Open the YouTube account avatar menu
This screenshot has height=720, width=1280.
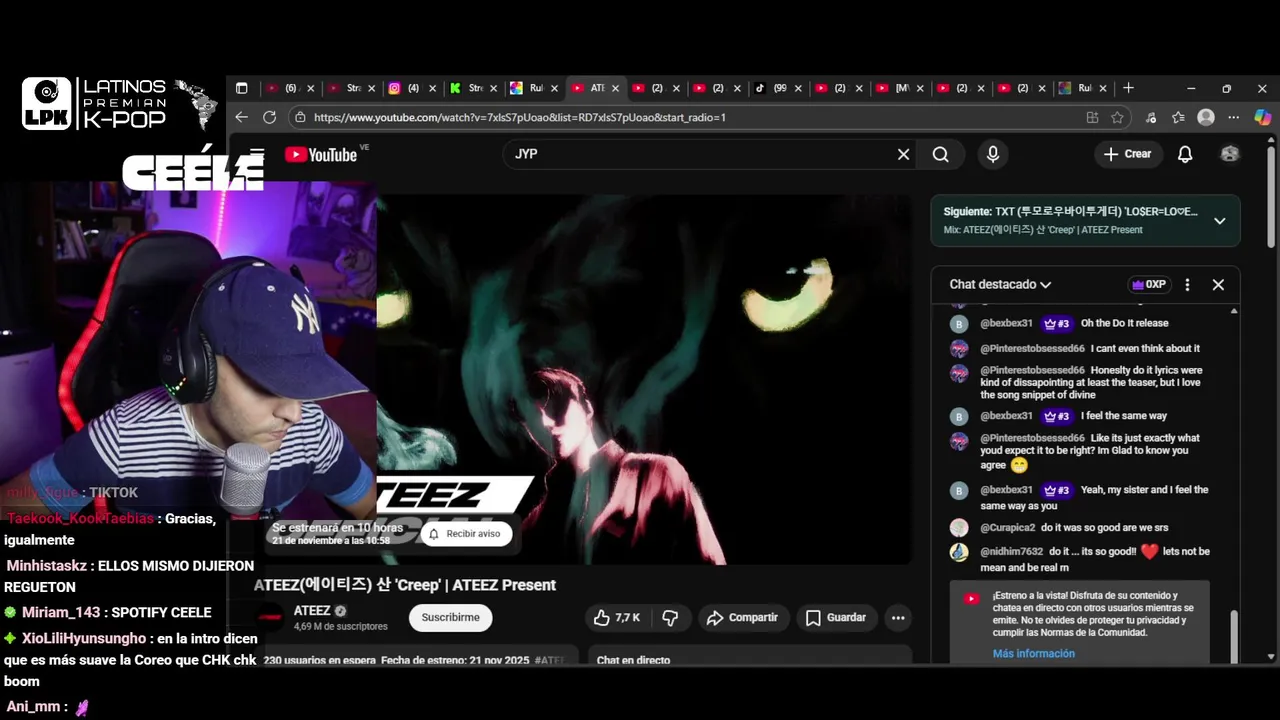pos(1230,154)
